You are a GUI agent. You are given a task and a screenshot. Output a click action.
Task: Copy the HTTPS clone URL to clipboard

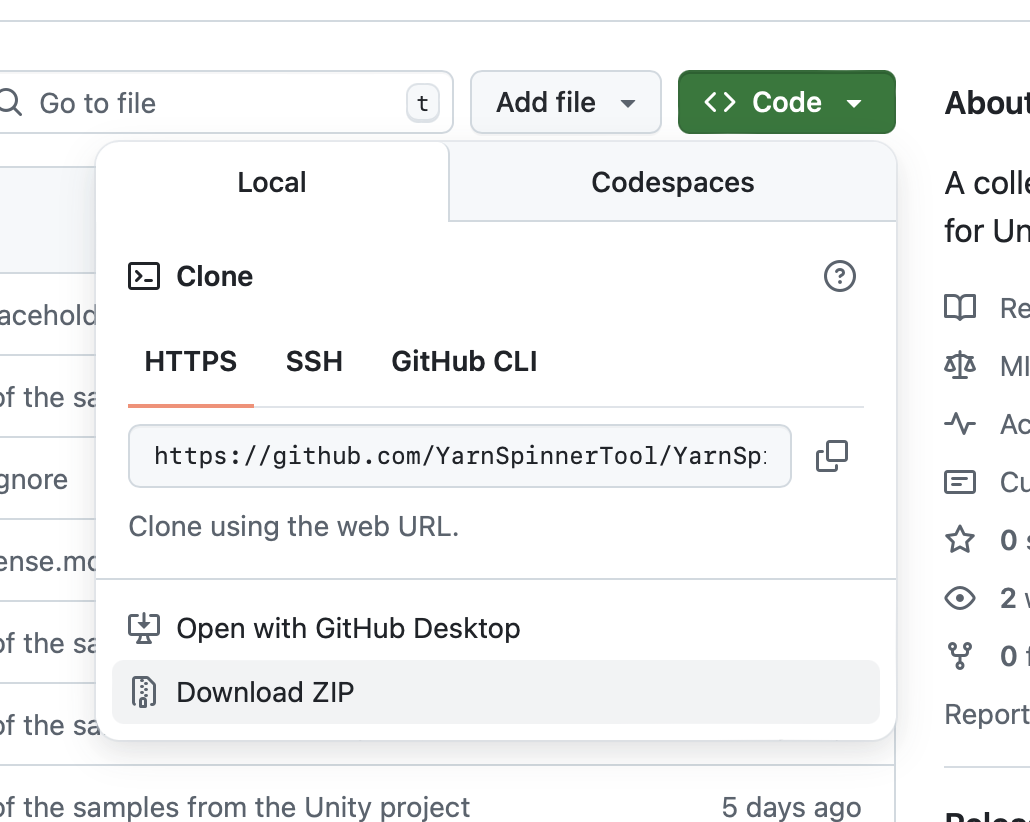point(832,456)
